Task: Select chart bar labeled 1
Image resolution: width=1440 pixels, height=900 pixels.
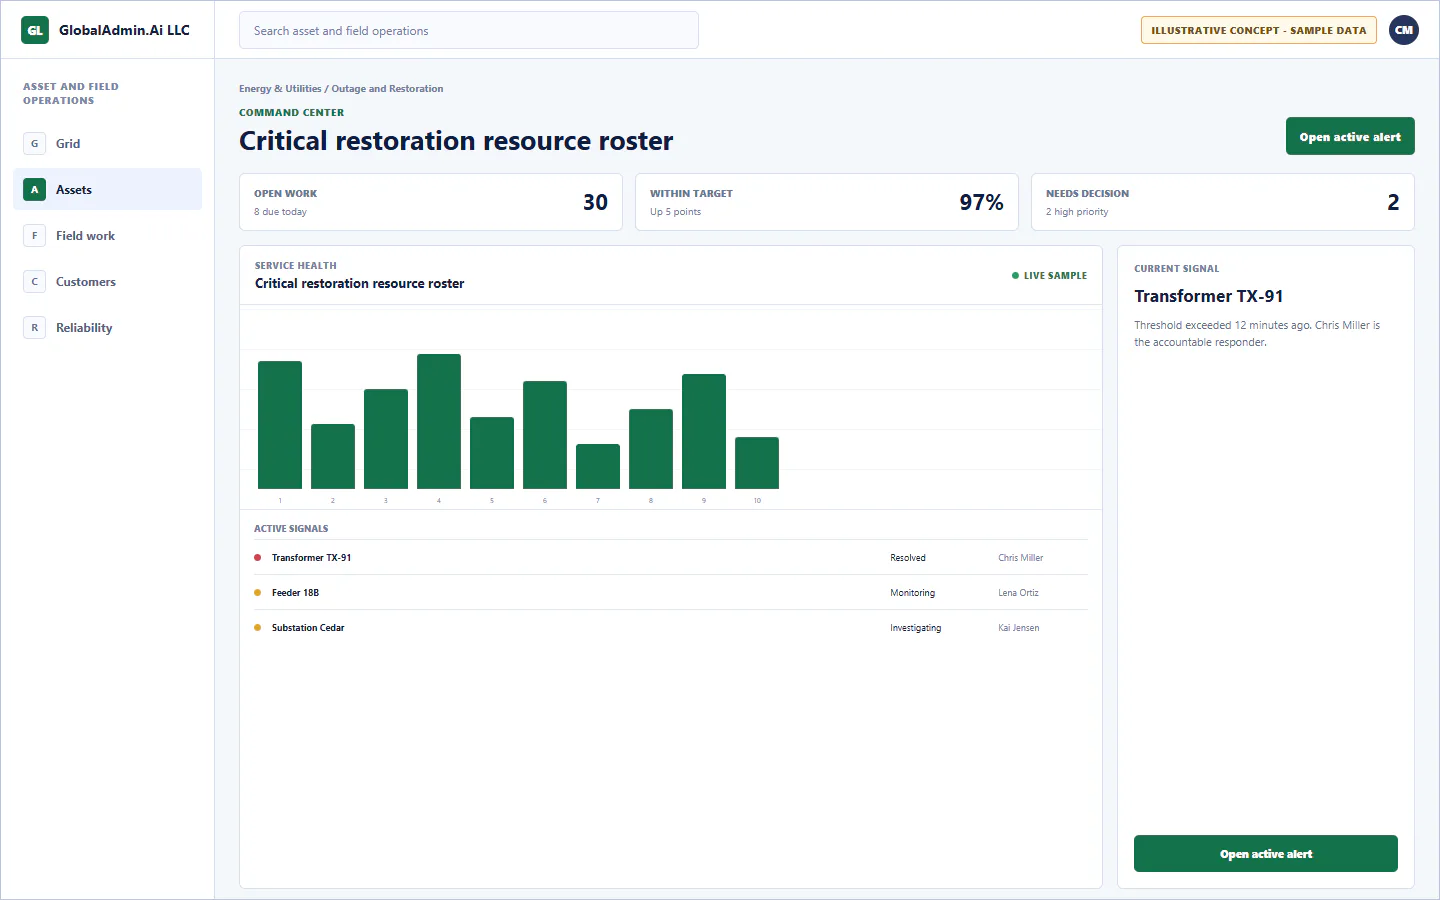Action: pyautogui.click(x=280, y=425)
